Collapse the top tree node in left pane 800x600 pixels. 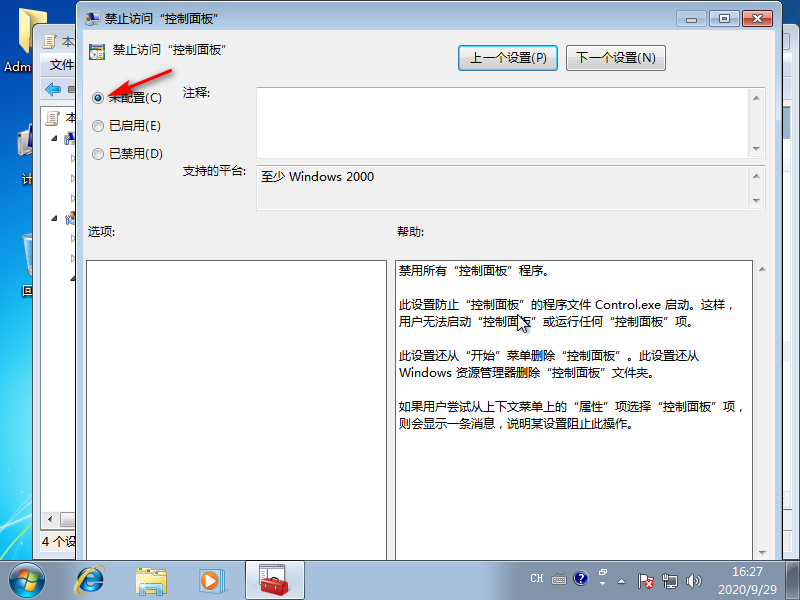(x=55, y=138)
